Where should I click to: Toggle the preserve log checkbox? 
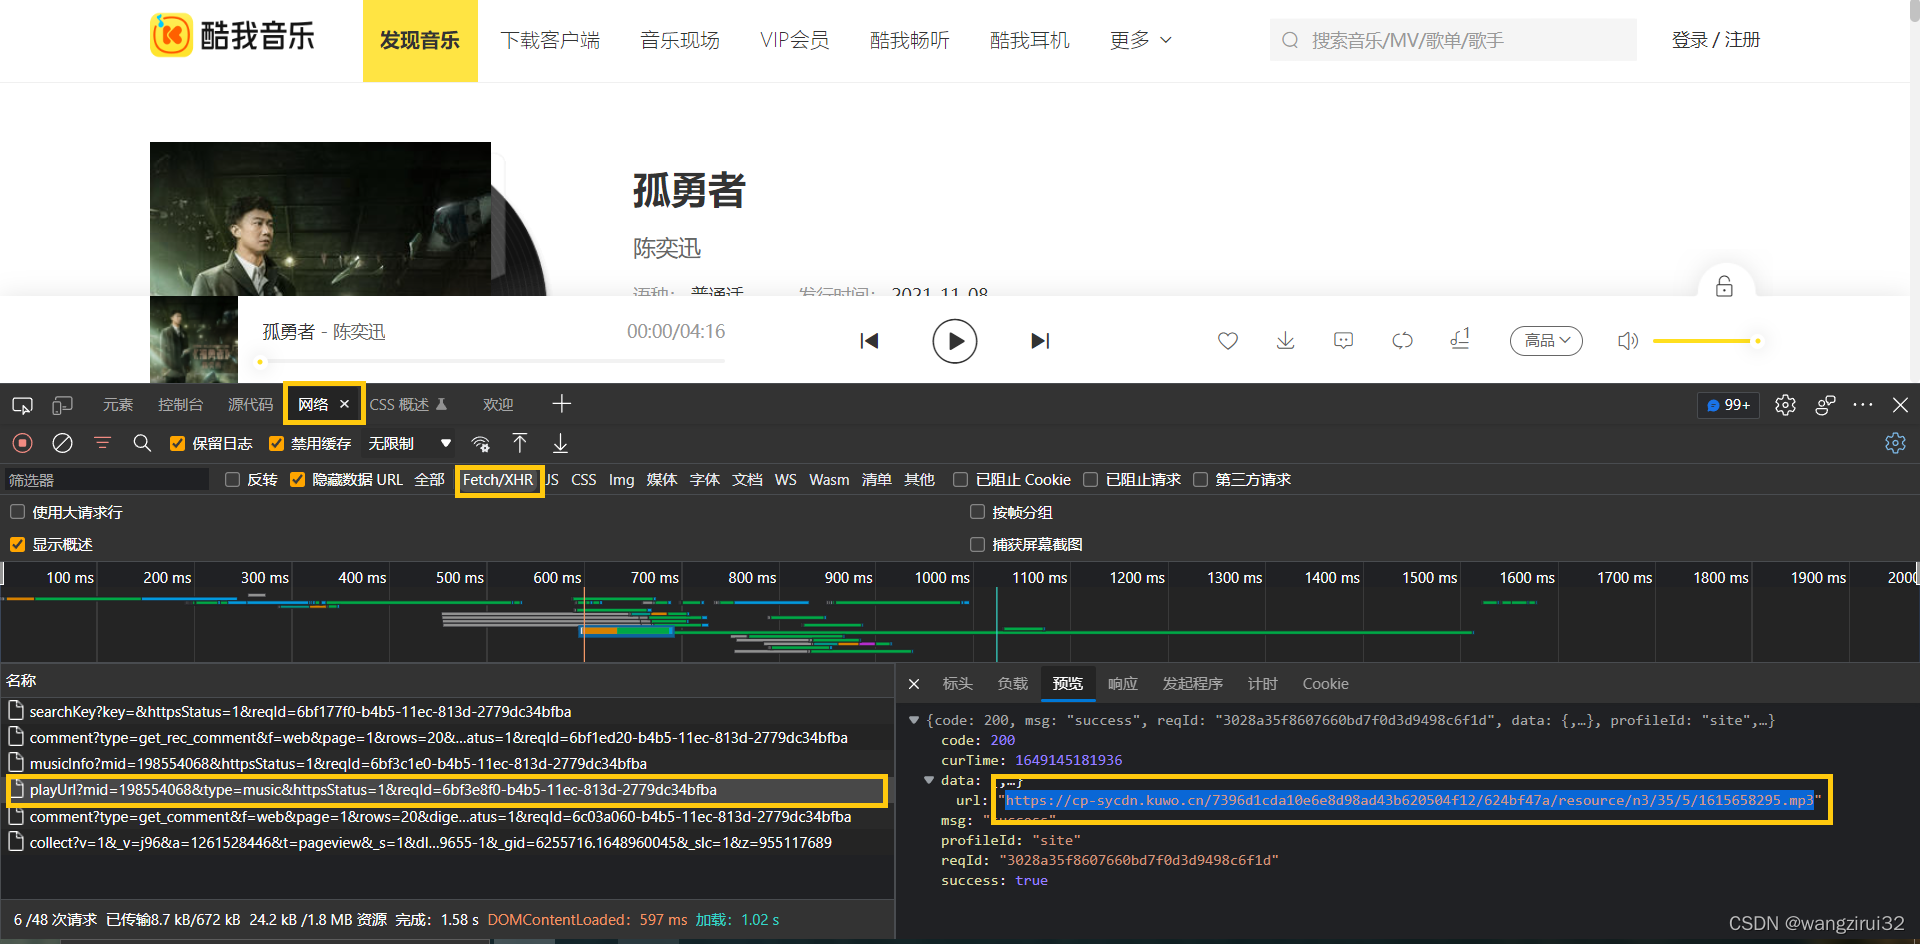(178, 444)
